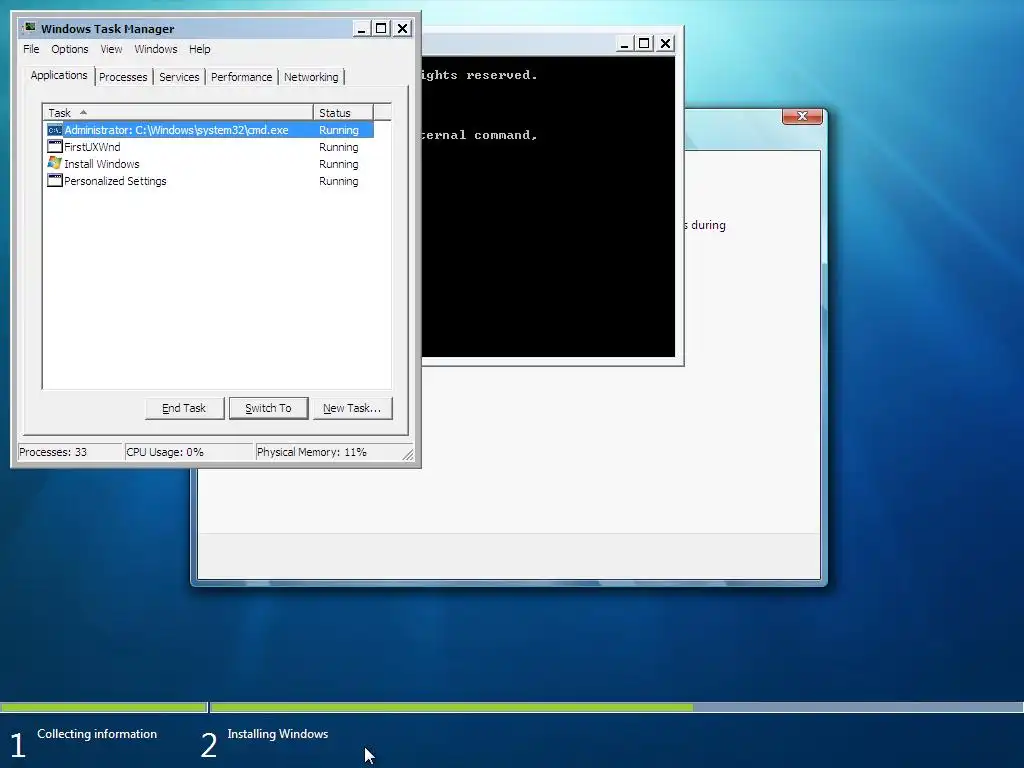Click Running status of FirstUXWnd
This screenshot has height=768, width=1024.
[x=338, y=147]
